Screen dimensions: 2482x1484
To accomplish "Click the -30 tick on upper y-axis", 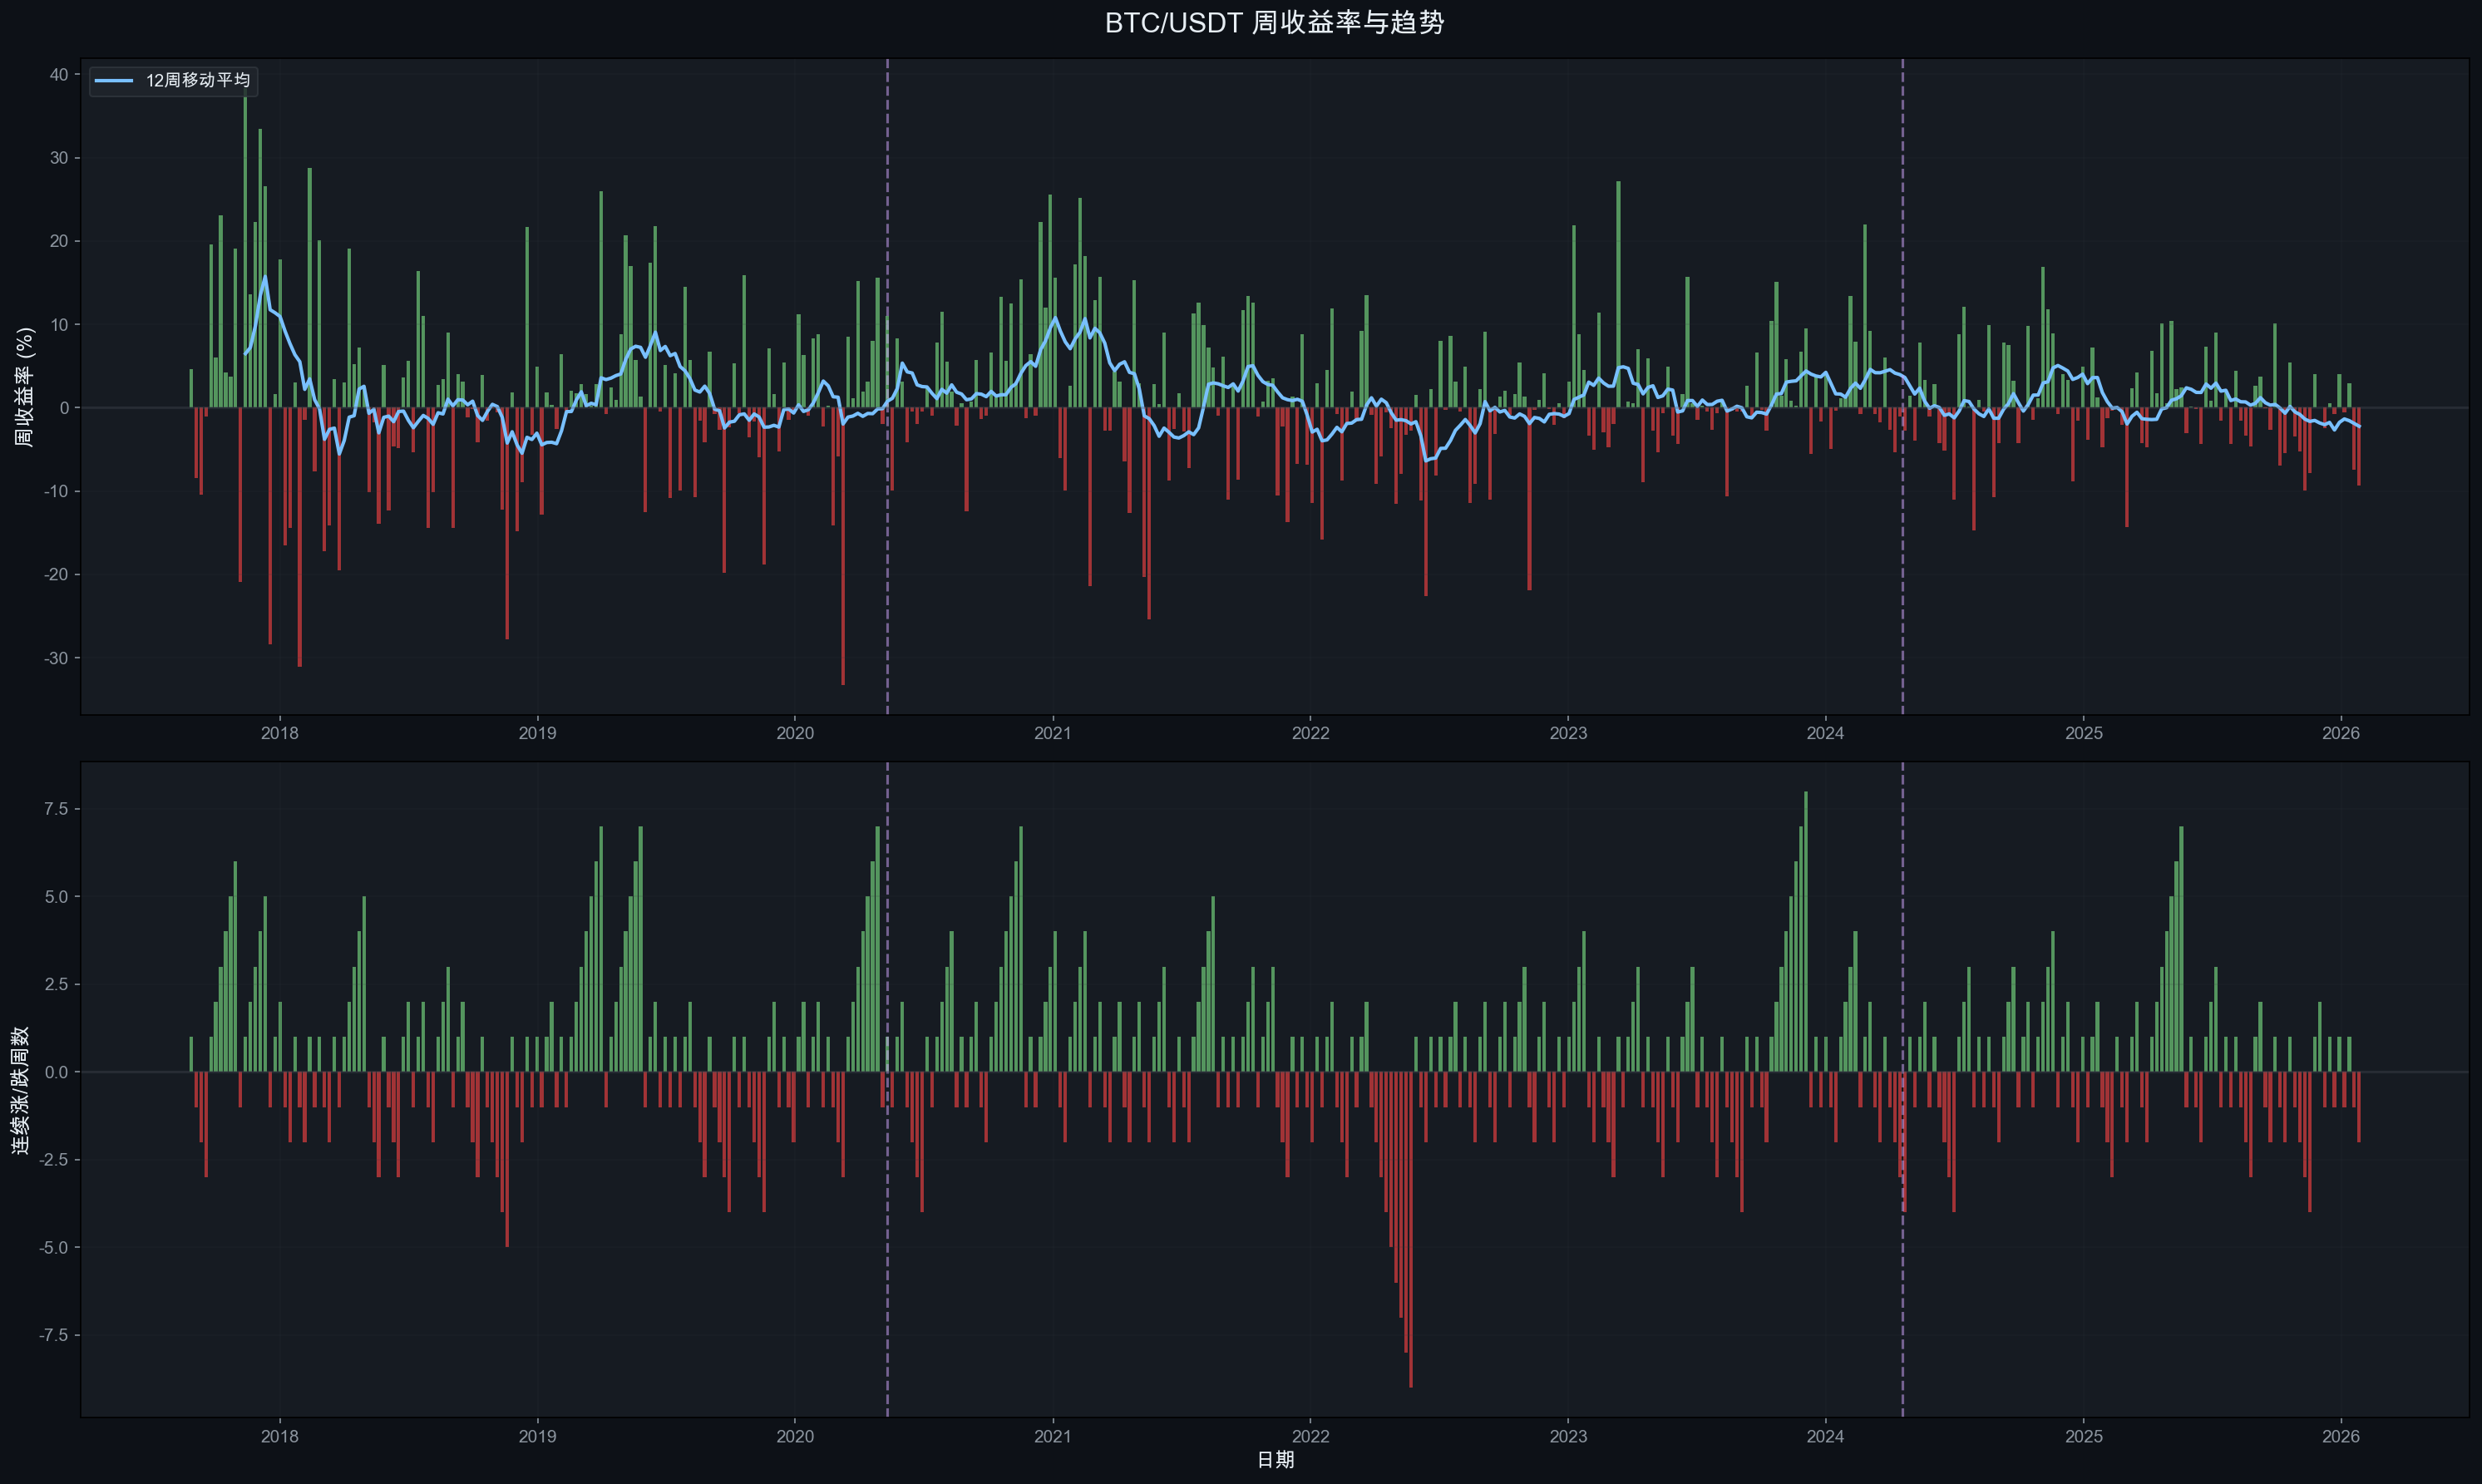I will pyautogui.click(x=55, y=658).
